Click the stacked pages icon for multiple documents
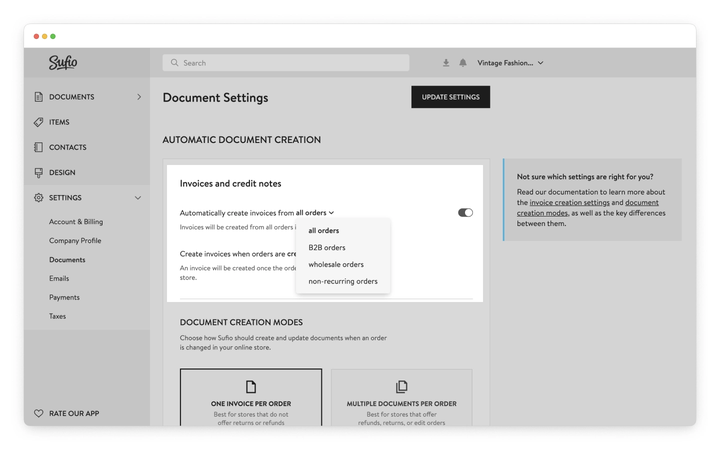This screenshot has width=720, height=450. point(401,387)
